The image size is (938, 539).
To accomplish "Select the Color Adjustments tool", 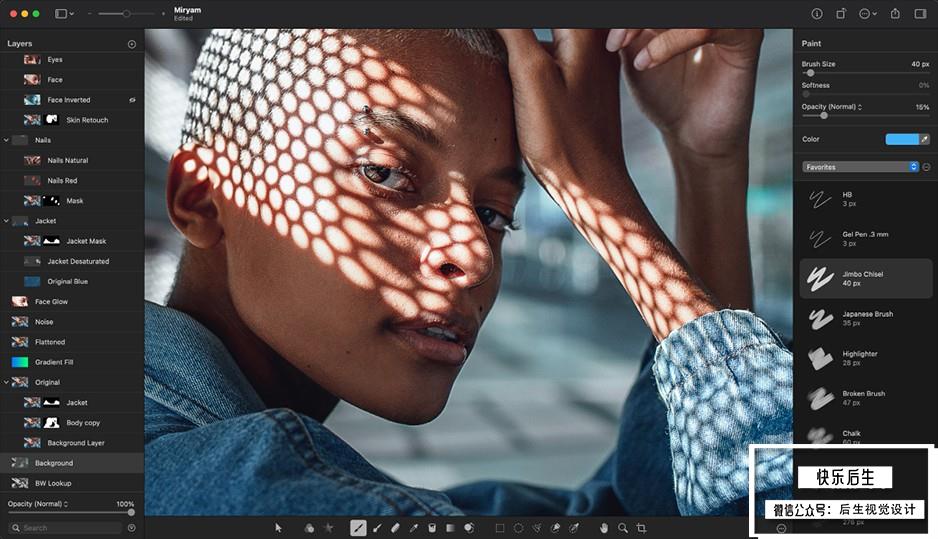I will [309, 528].
